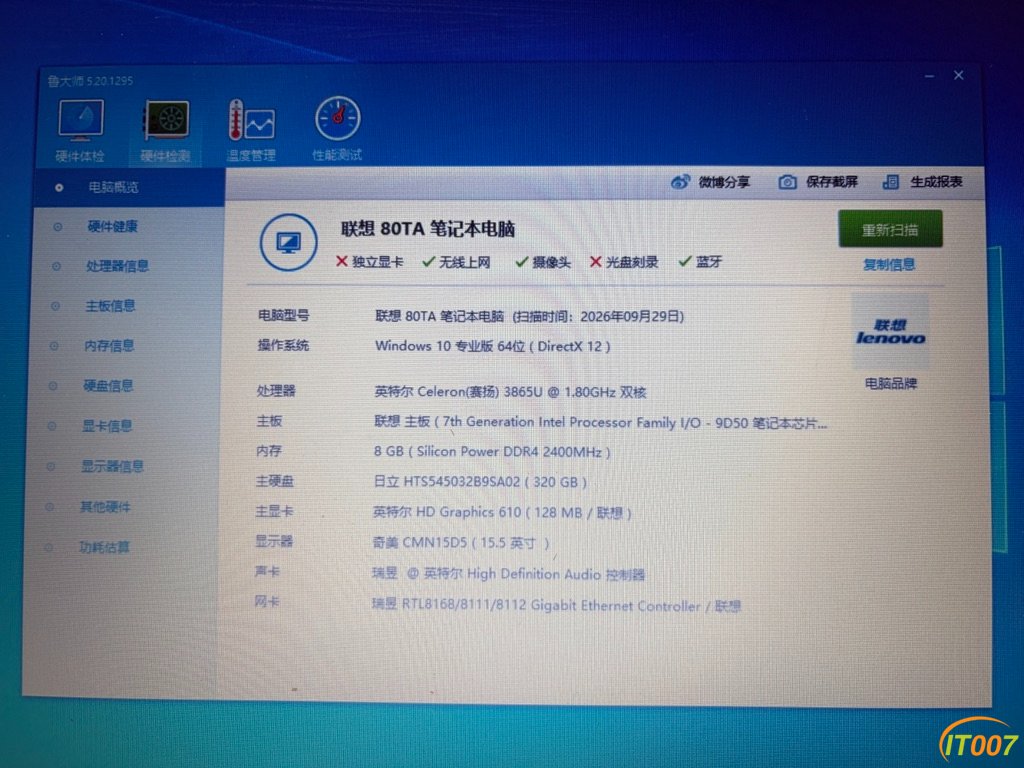Click the heading "联想 80TA 笔记本电脑"
The width and height of the screenshot is (1024, 768).
coord(428,229)
